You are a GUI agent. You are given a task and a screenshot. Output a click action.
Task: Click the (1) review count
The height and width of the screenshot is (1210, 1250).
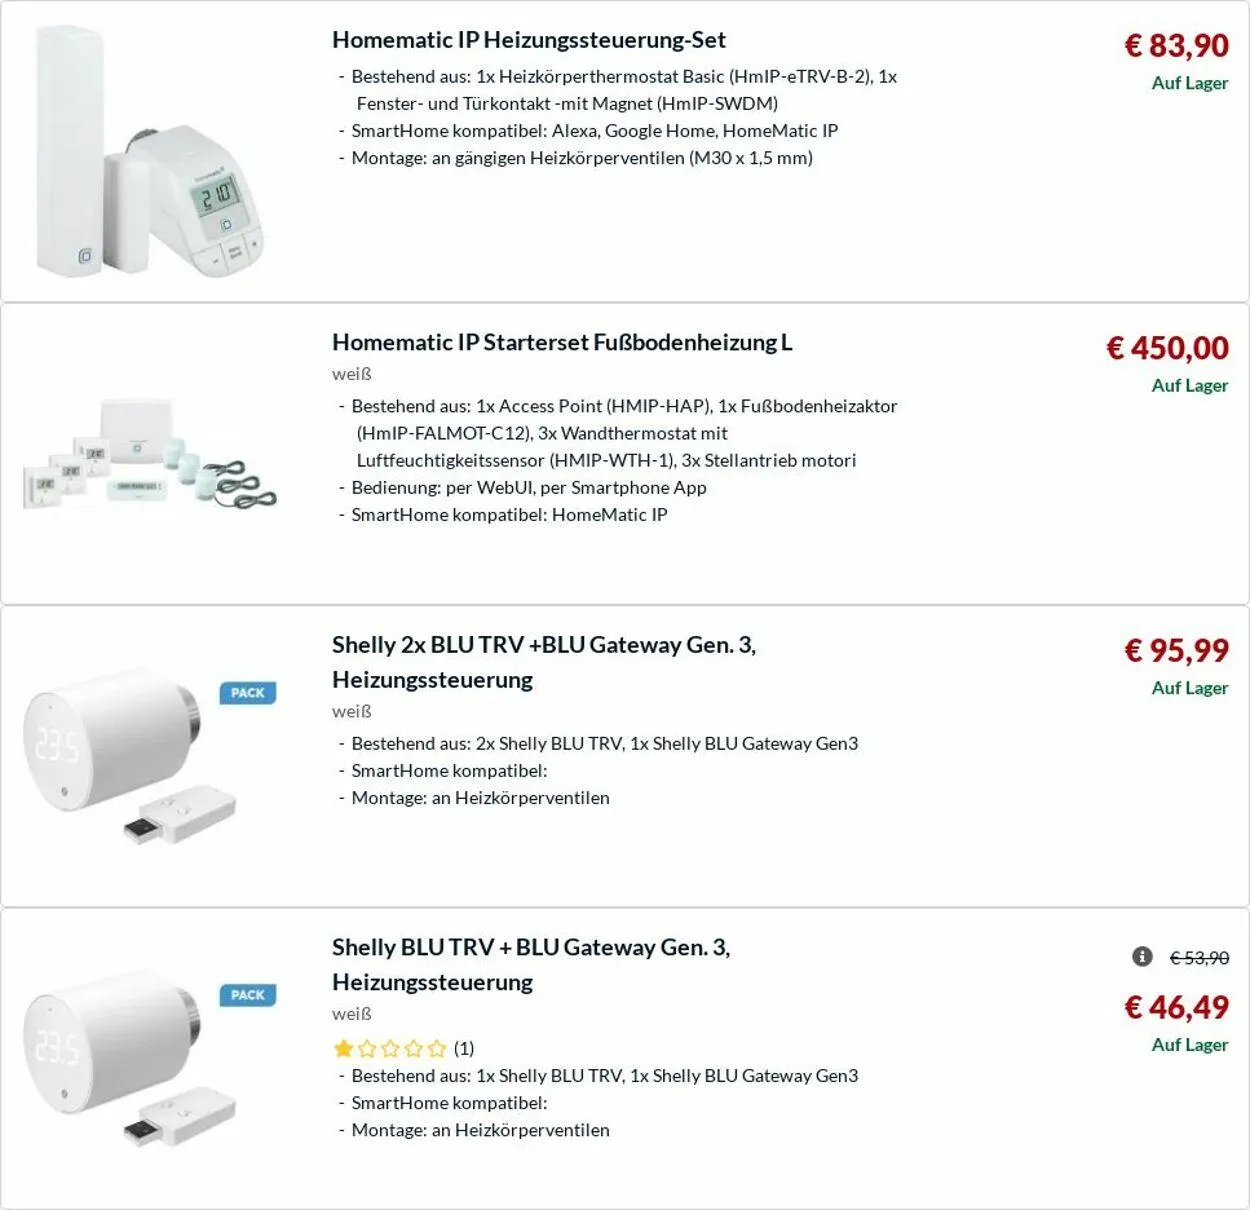pos(464,1048)
